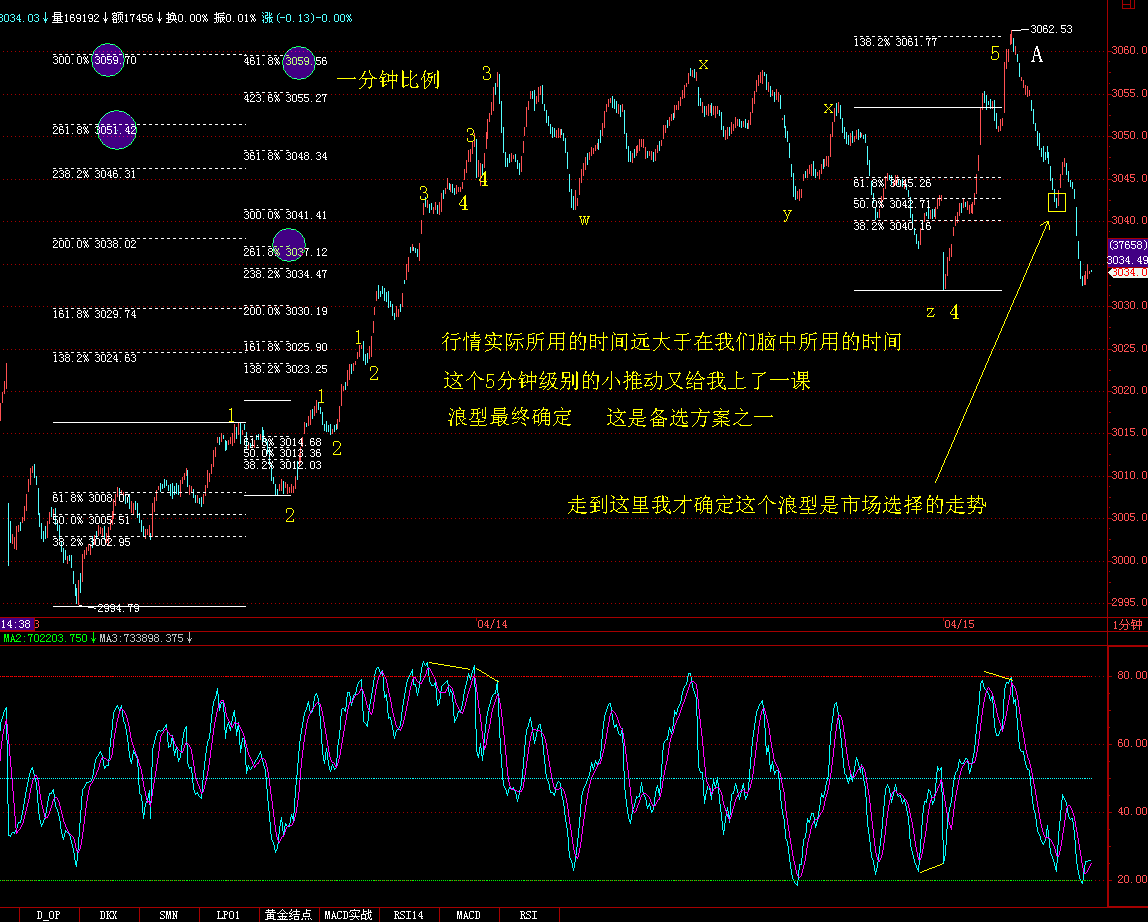Click the purple circle marking 3051.42
This screenshot has width=1148, height=922.
point(114,130)
